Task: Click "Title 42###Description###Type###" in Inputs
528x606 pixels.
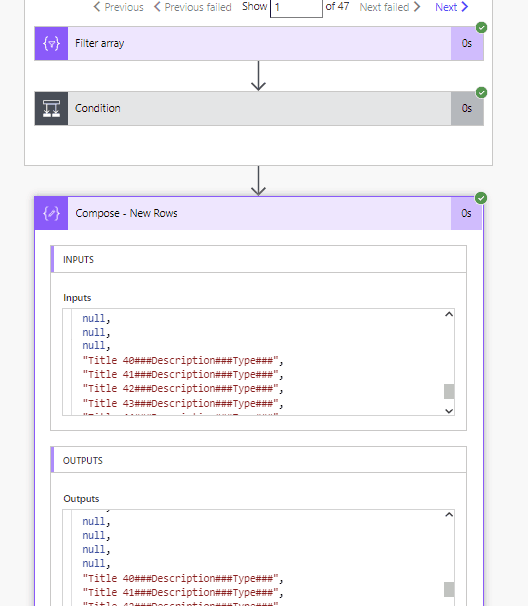Action: coord(183,388)
